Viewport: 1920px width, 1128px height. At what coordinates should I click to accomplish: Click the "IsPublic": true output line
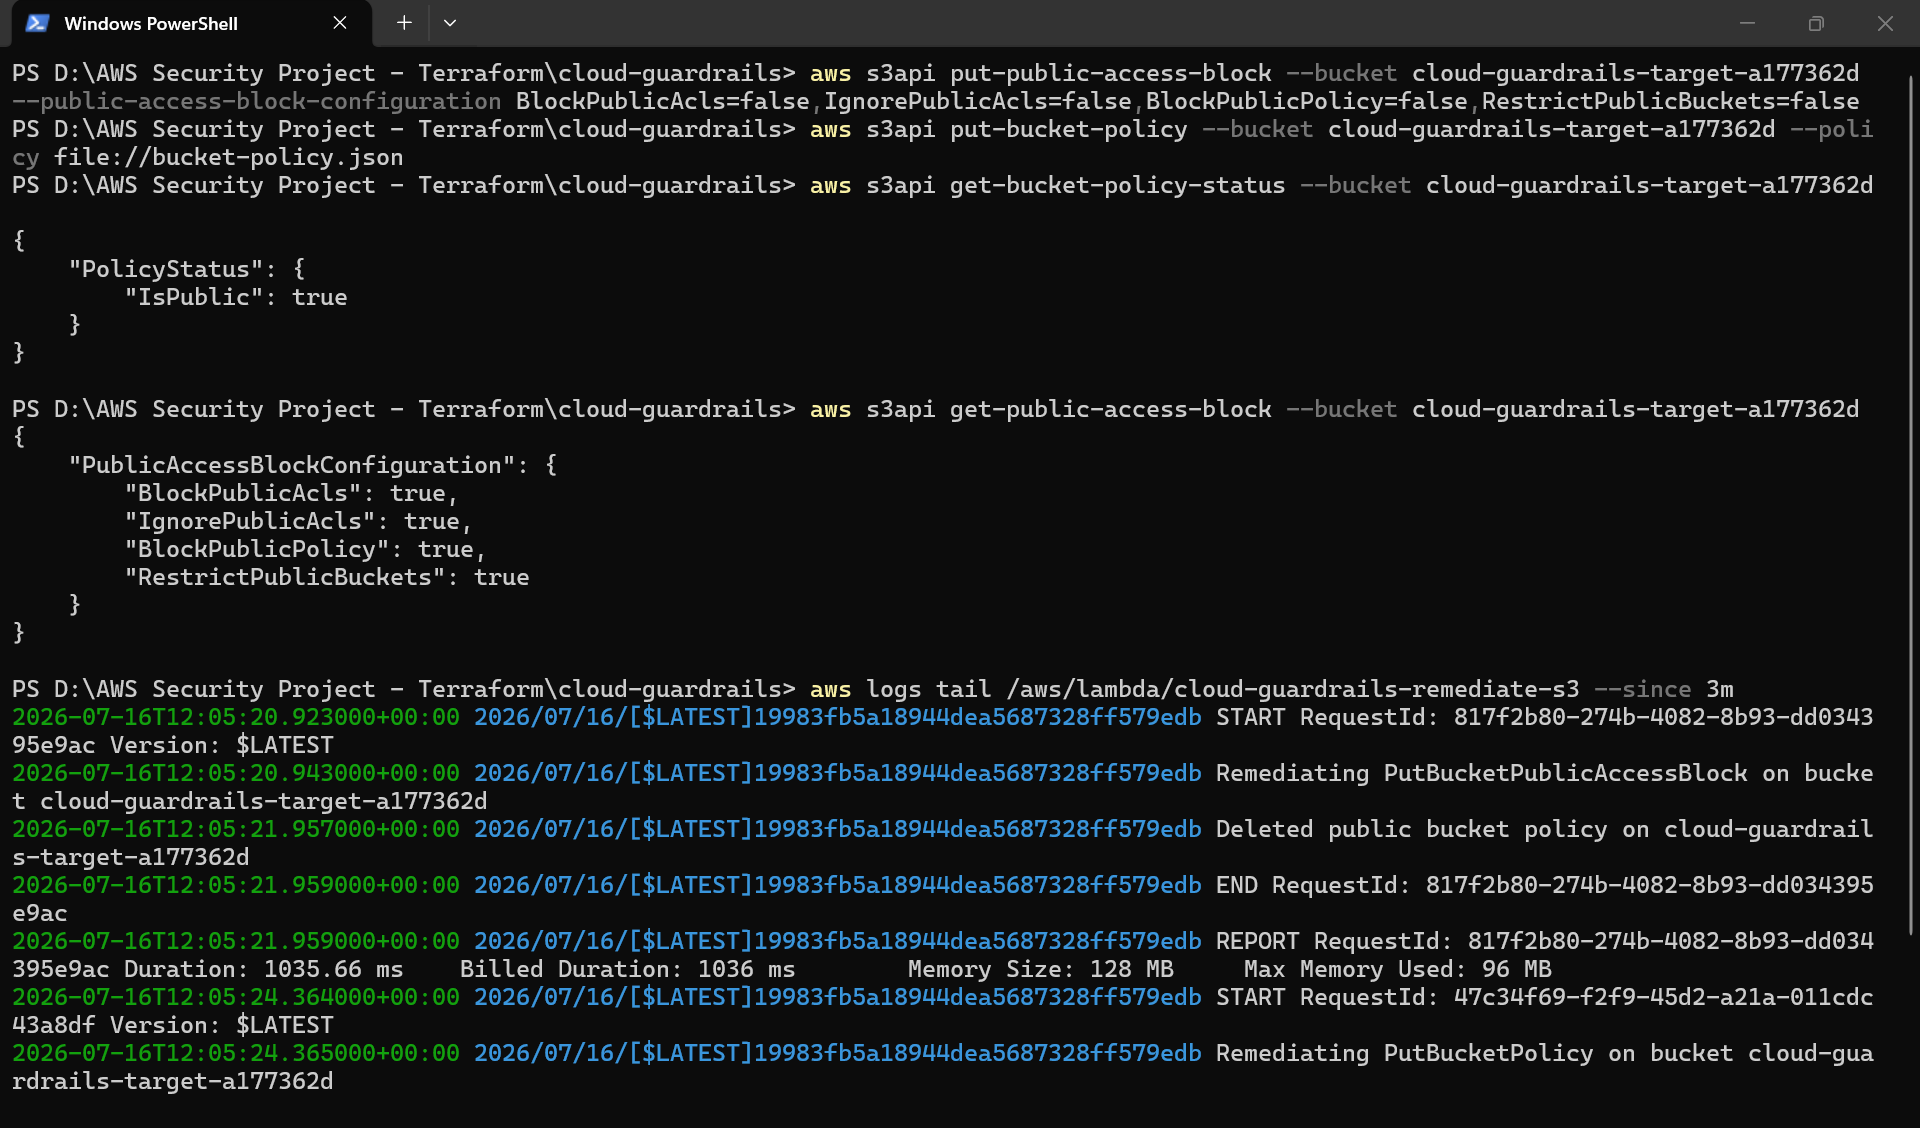click(x=236, y=297)
